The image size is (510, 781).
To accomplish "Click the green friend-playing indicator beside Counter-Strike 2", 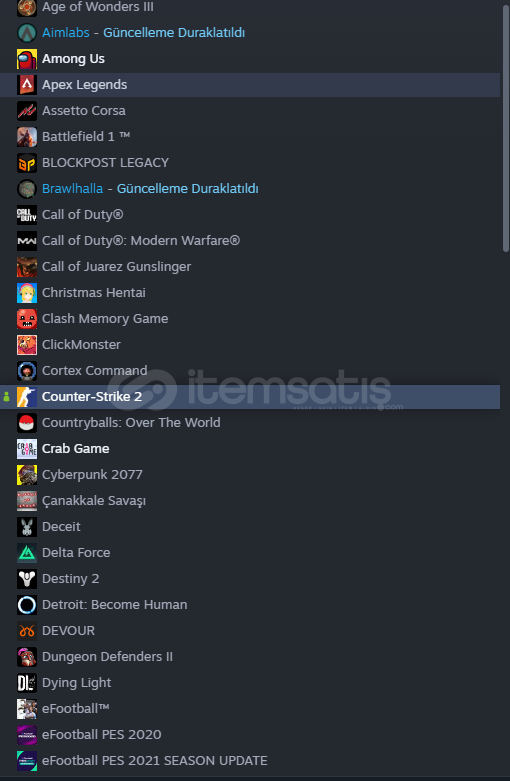I will (6, 397).
